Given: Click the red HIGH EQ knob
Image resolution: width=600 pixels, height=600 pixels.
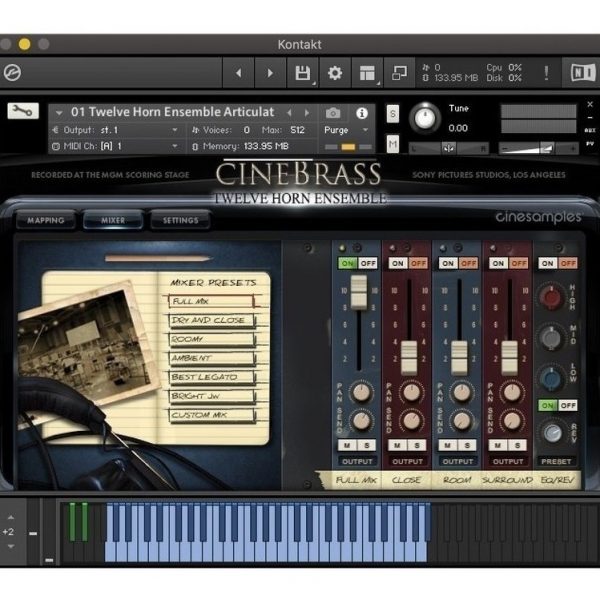Looking at the screenshot, I should tap(551, 297).
